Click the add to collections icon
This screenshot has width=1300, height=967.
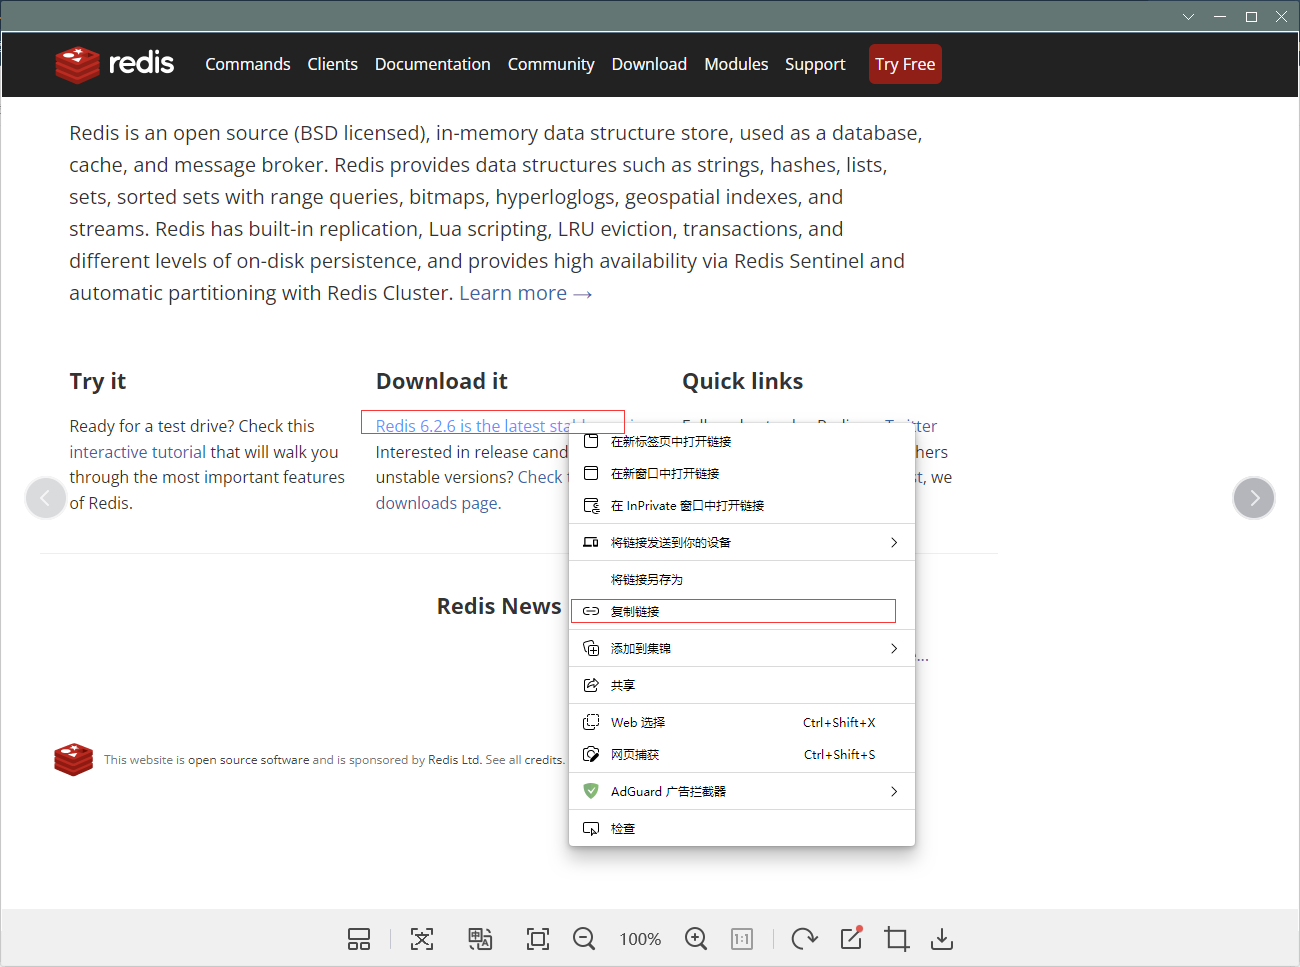(591, 648)
